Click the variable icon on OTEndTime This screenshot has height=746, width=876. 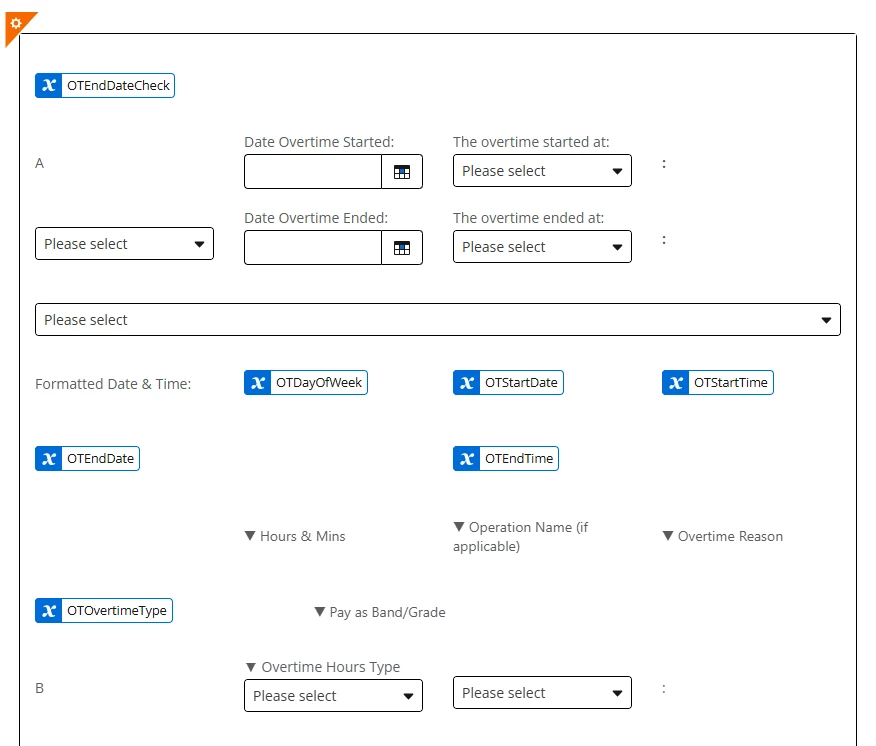tap(466, 459)
